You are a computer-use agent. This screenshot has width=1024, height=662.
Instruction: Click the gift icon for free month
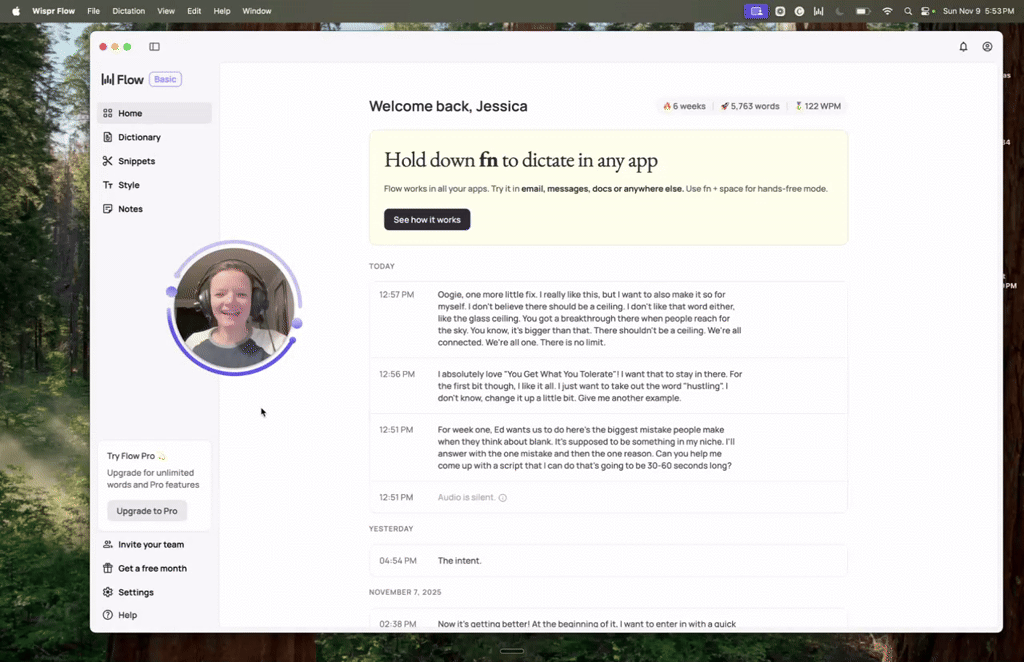coord(108,568)
